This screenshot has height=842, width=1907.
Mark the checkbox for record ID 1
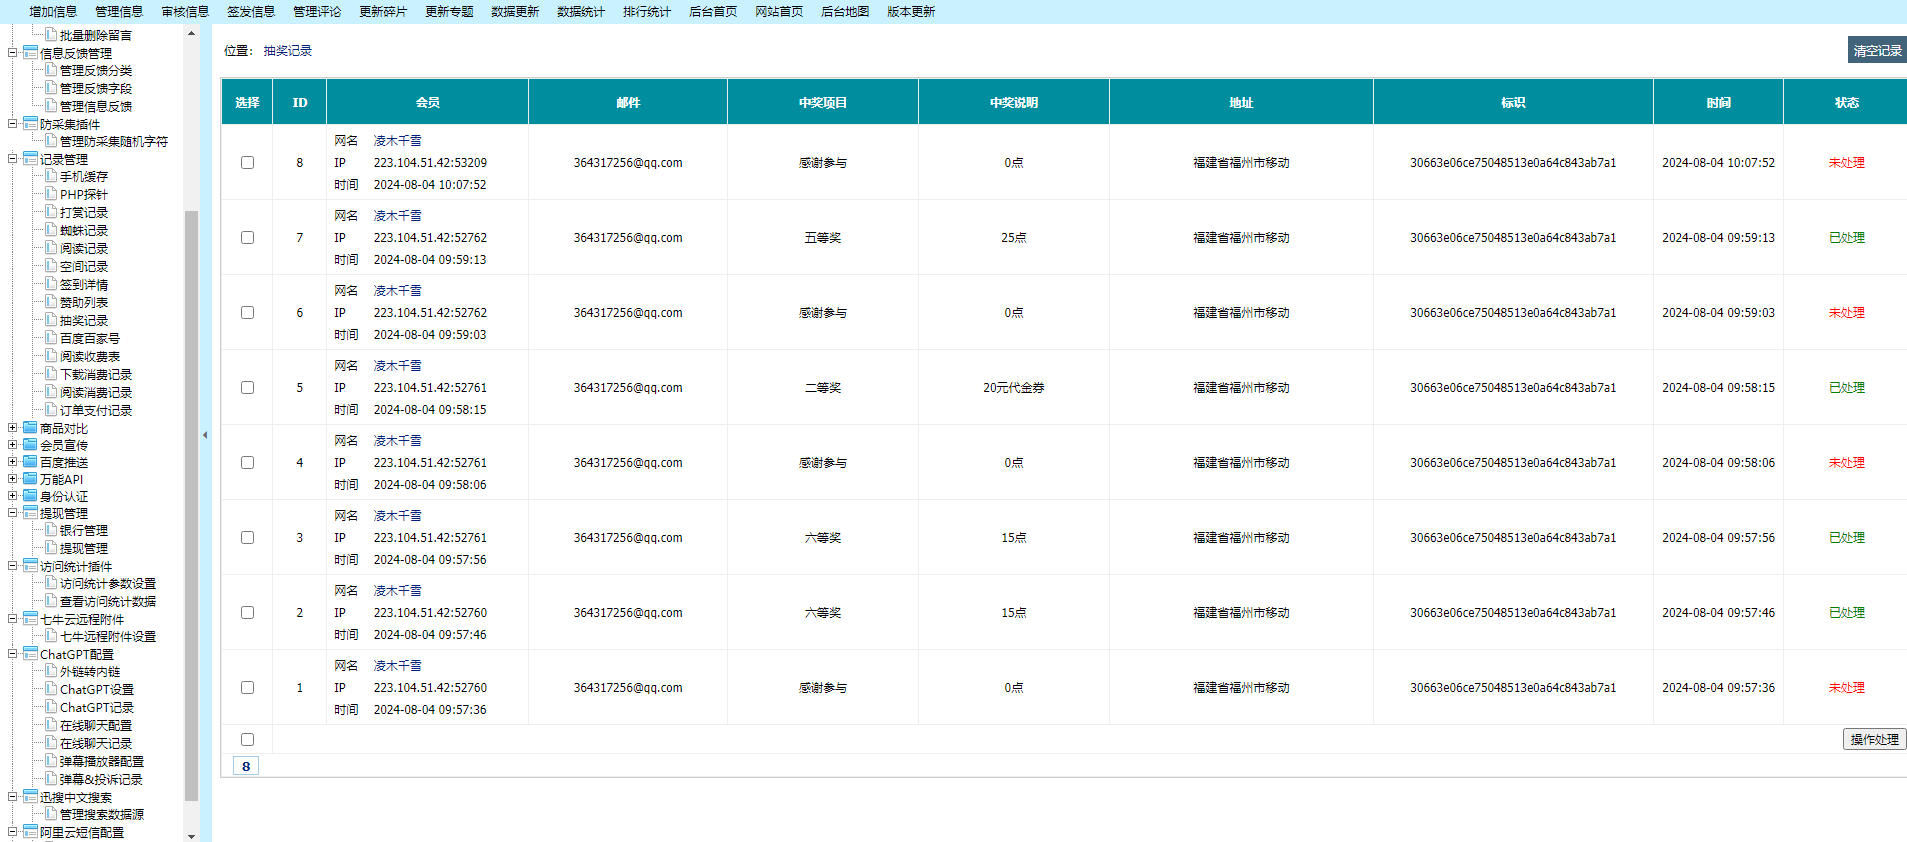pos(247,687)
